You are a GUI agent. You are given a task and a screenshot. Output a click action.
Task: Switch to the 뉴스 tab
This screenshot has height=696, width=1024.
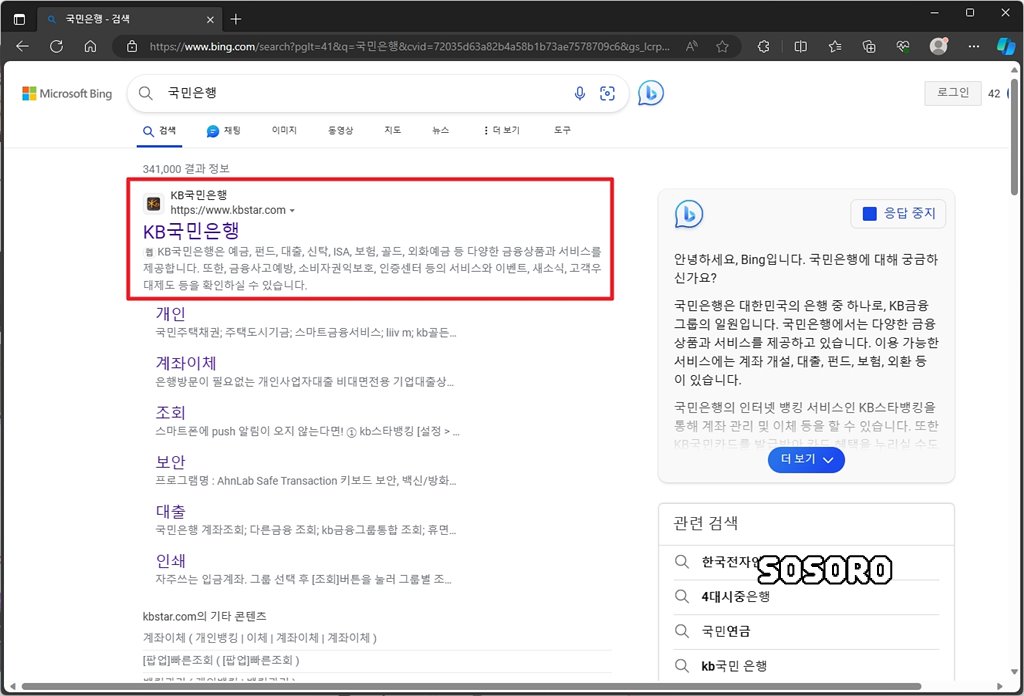click(x=441, y=131)
